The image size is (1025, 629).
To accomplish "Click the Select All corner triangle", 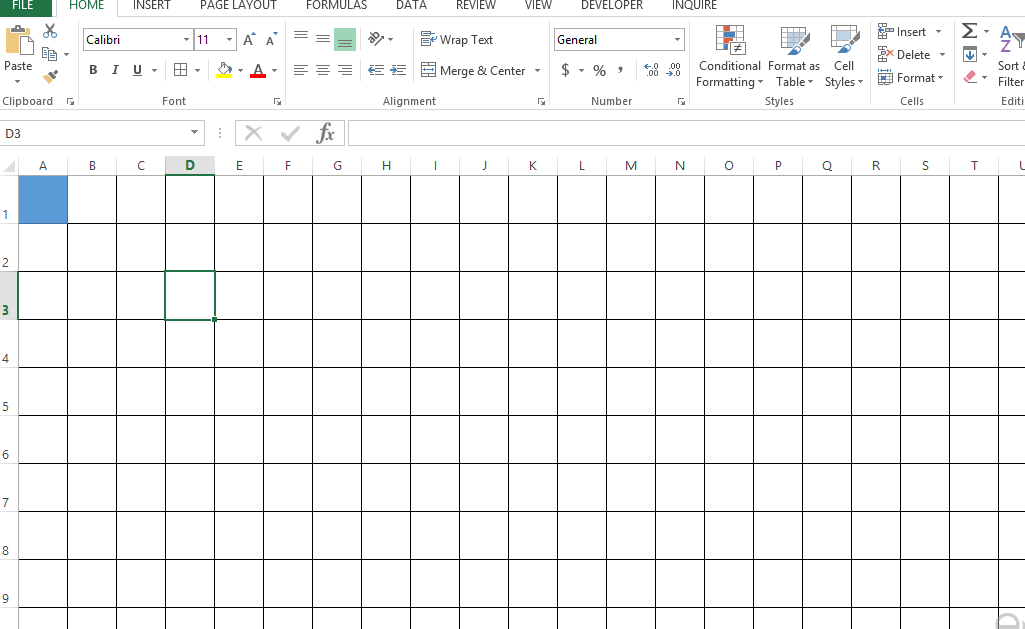I will (x=9, y=166).
